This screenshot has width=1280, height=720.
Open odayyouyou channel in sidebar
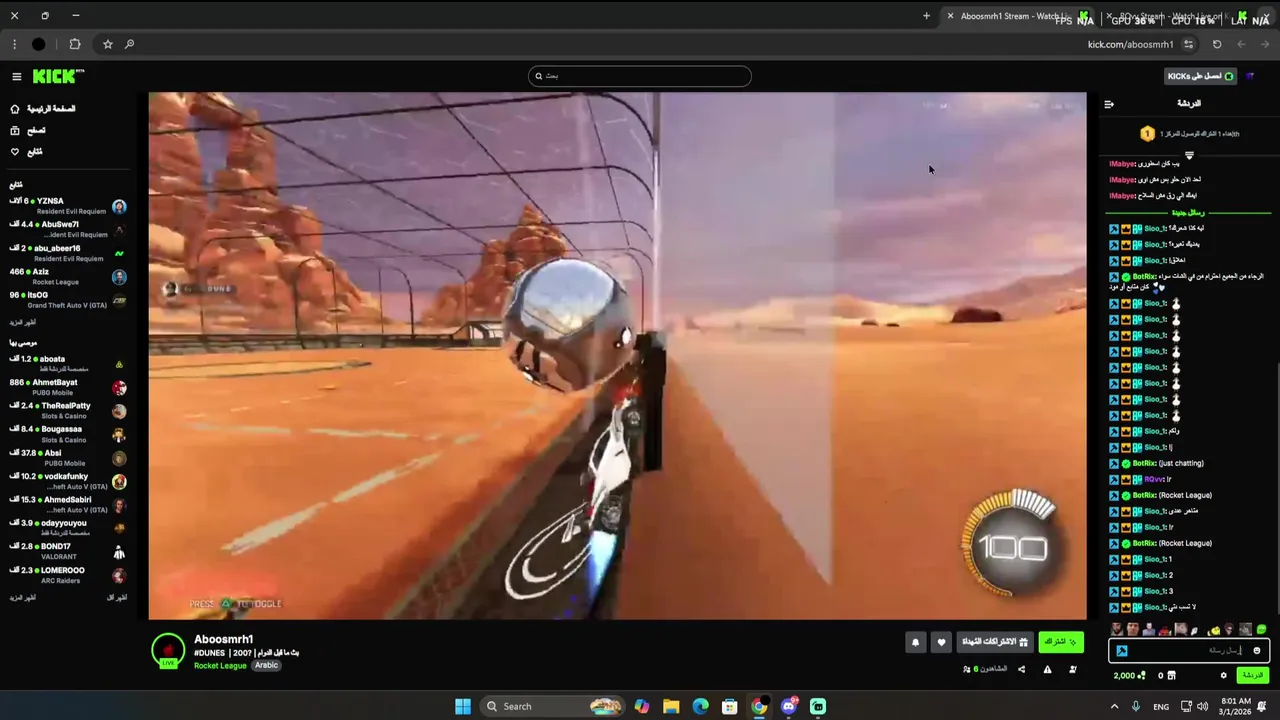coord(68,528)
